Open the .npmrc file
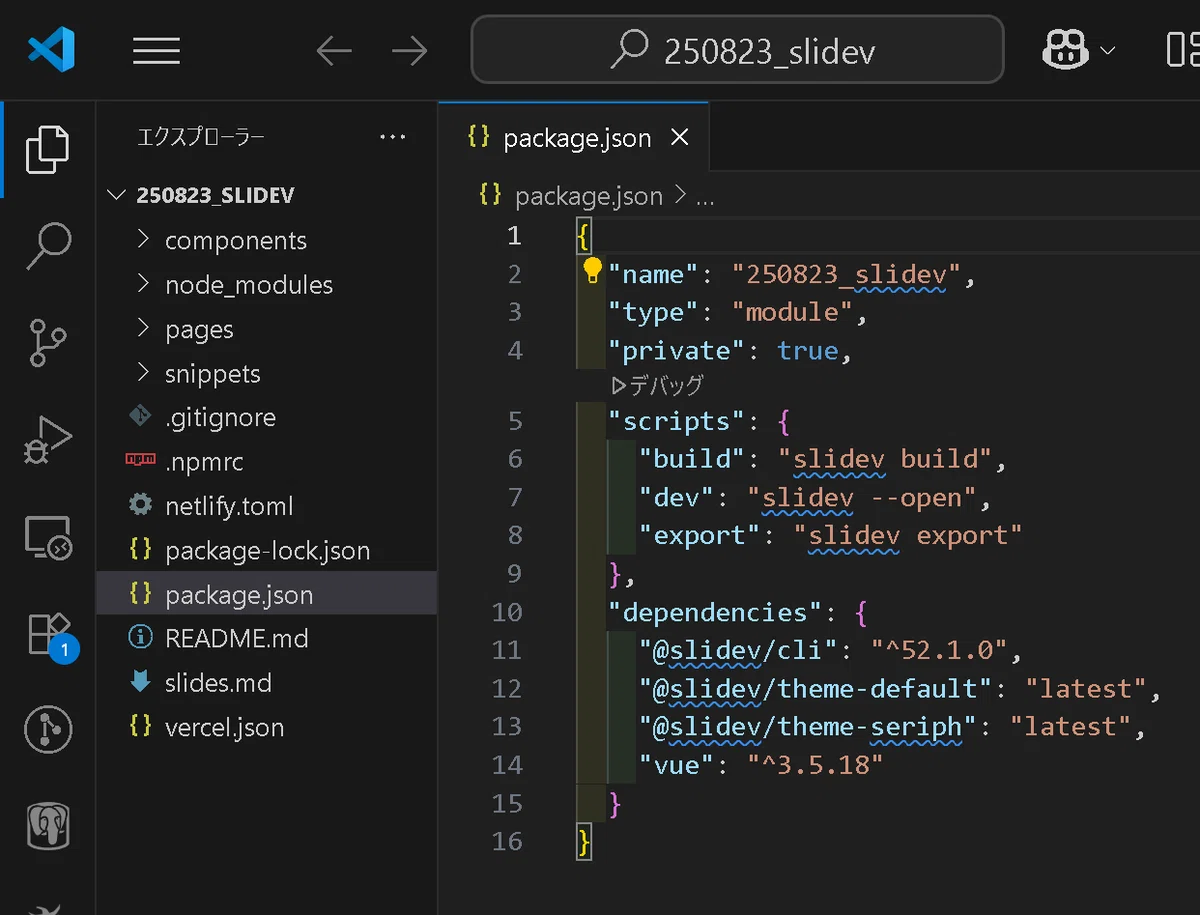 (x=266, y=461)
